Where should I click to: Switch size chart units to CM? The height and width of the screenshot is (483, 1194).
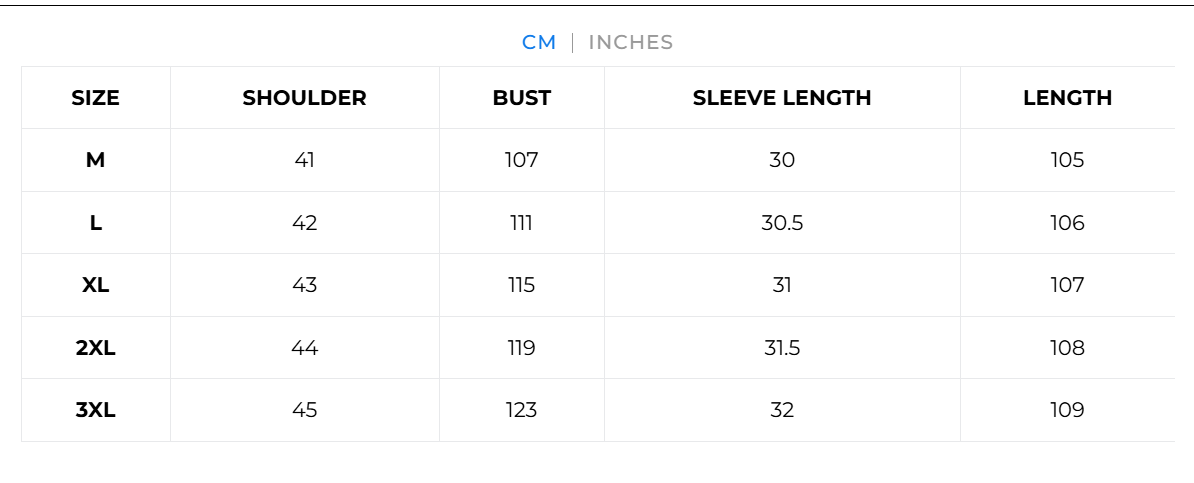538,43
